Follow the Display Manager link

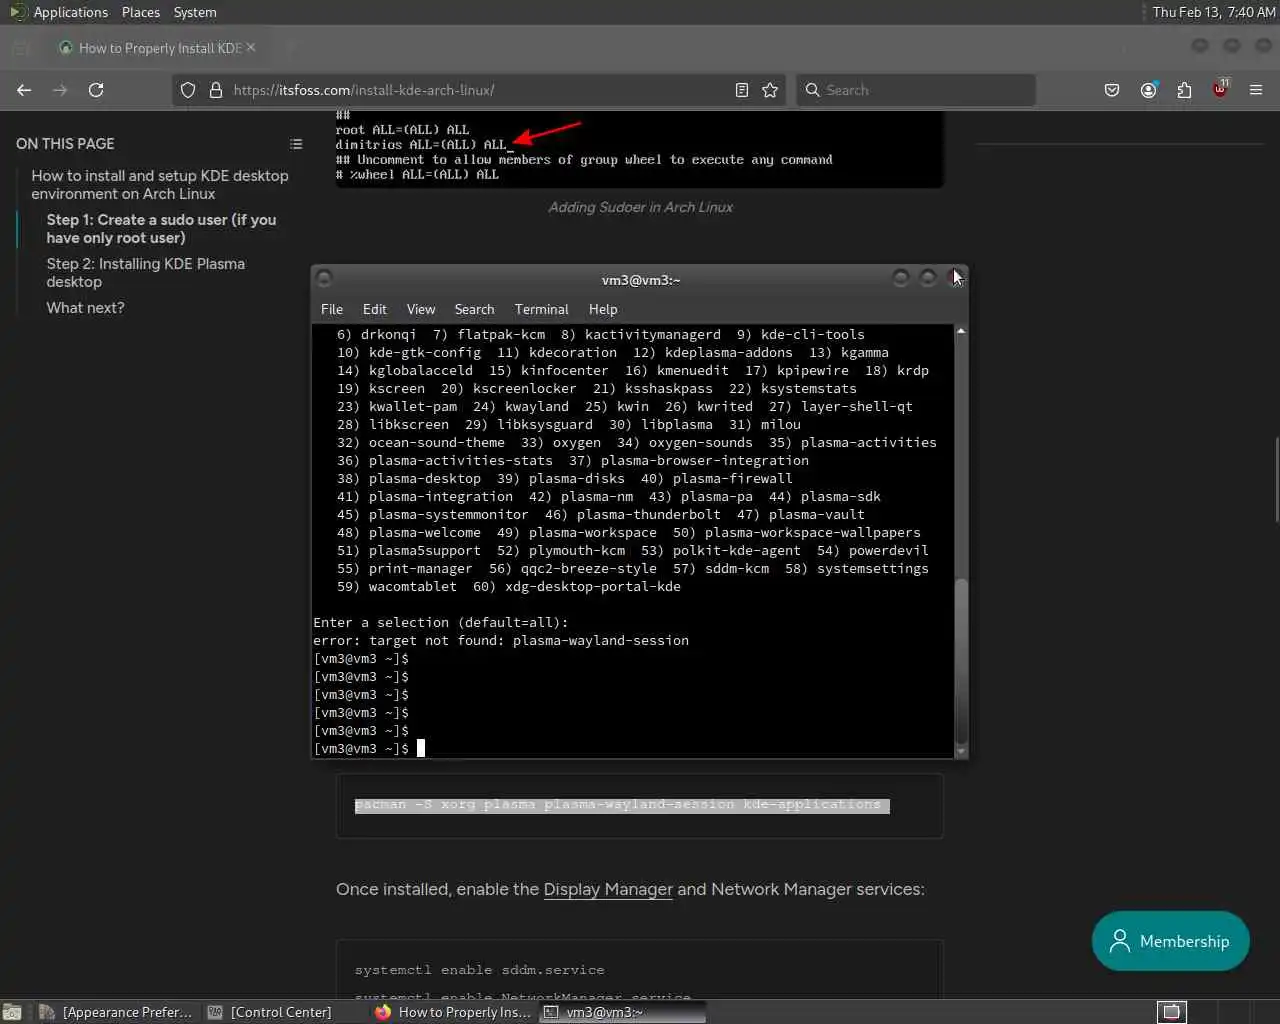[608, 889]
